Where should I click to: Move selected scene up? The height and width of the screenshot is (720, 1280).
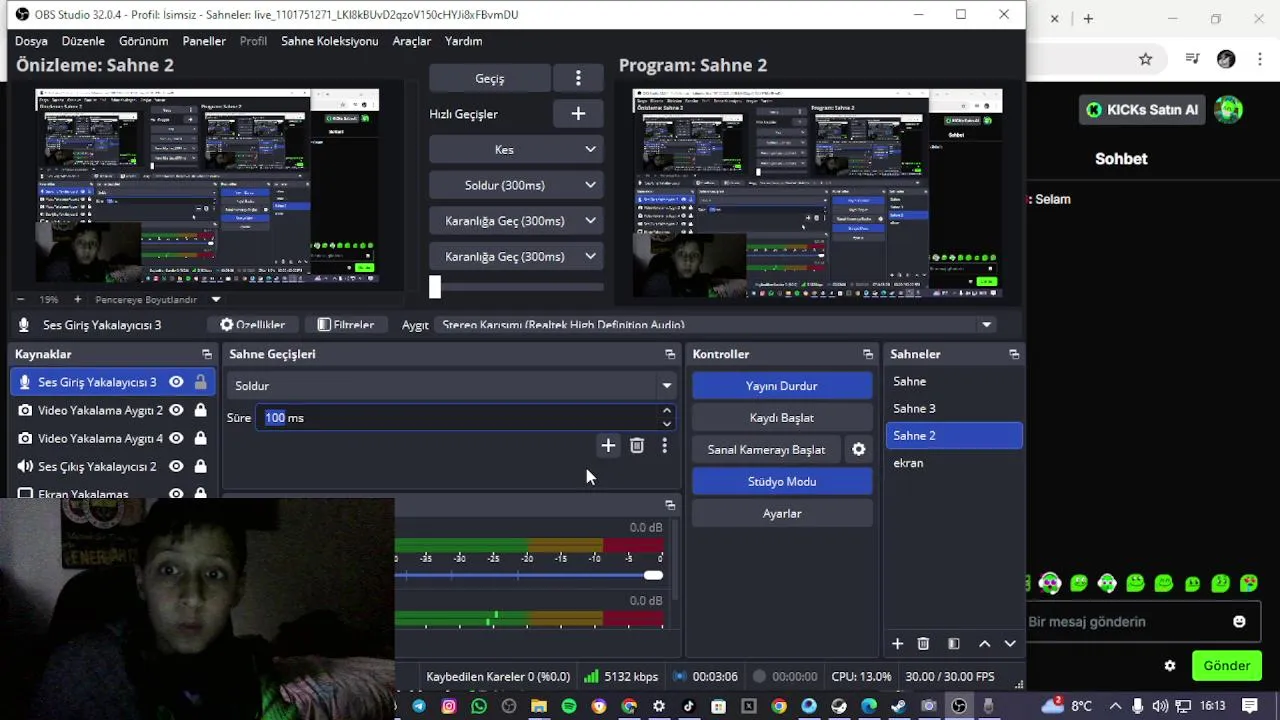pos(984,644)
